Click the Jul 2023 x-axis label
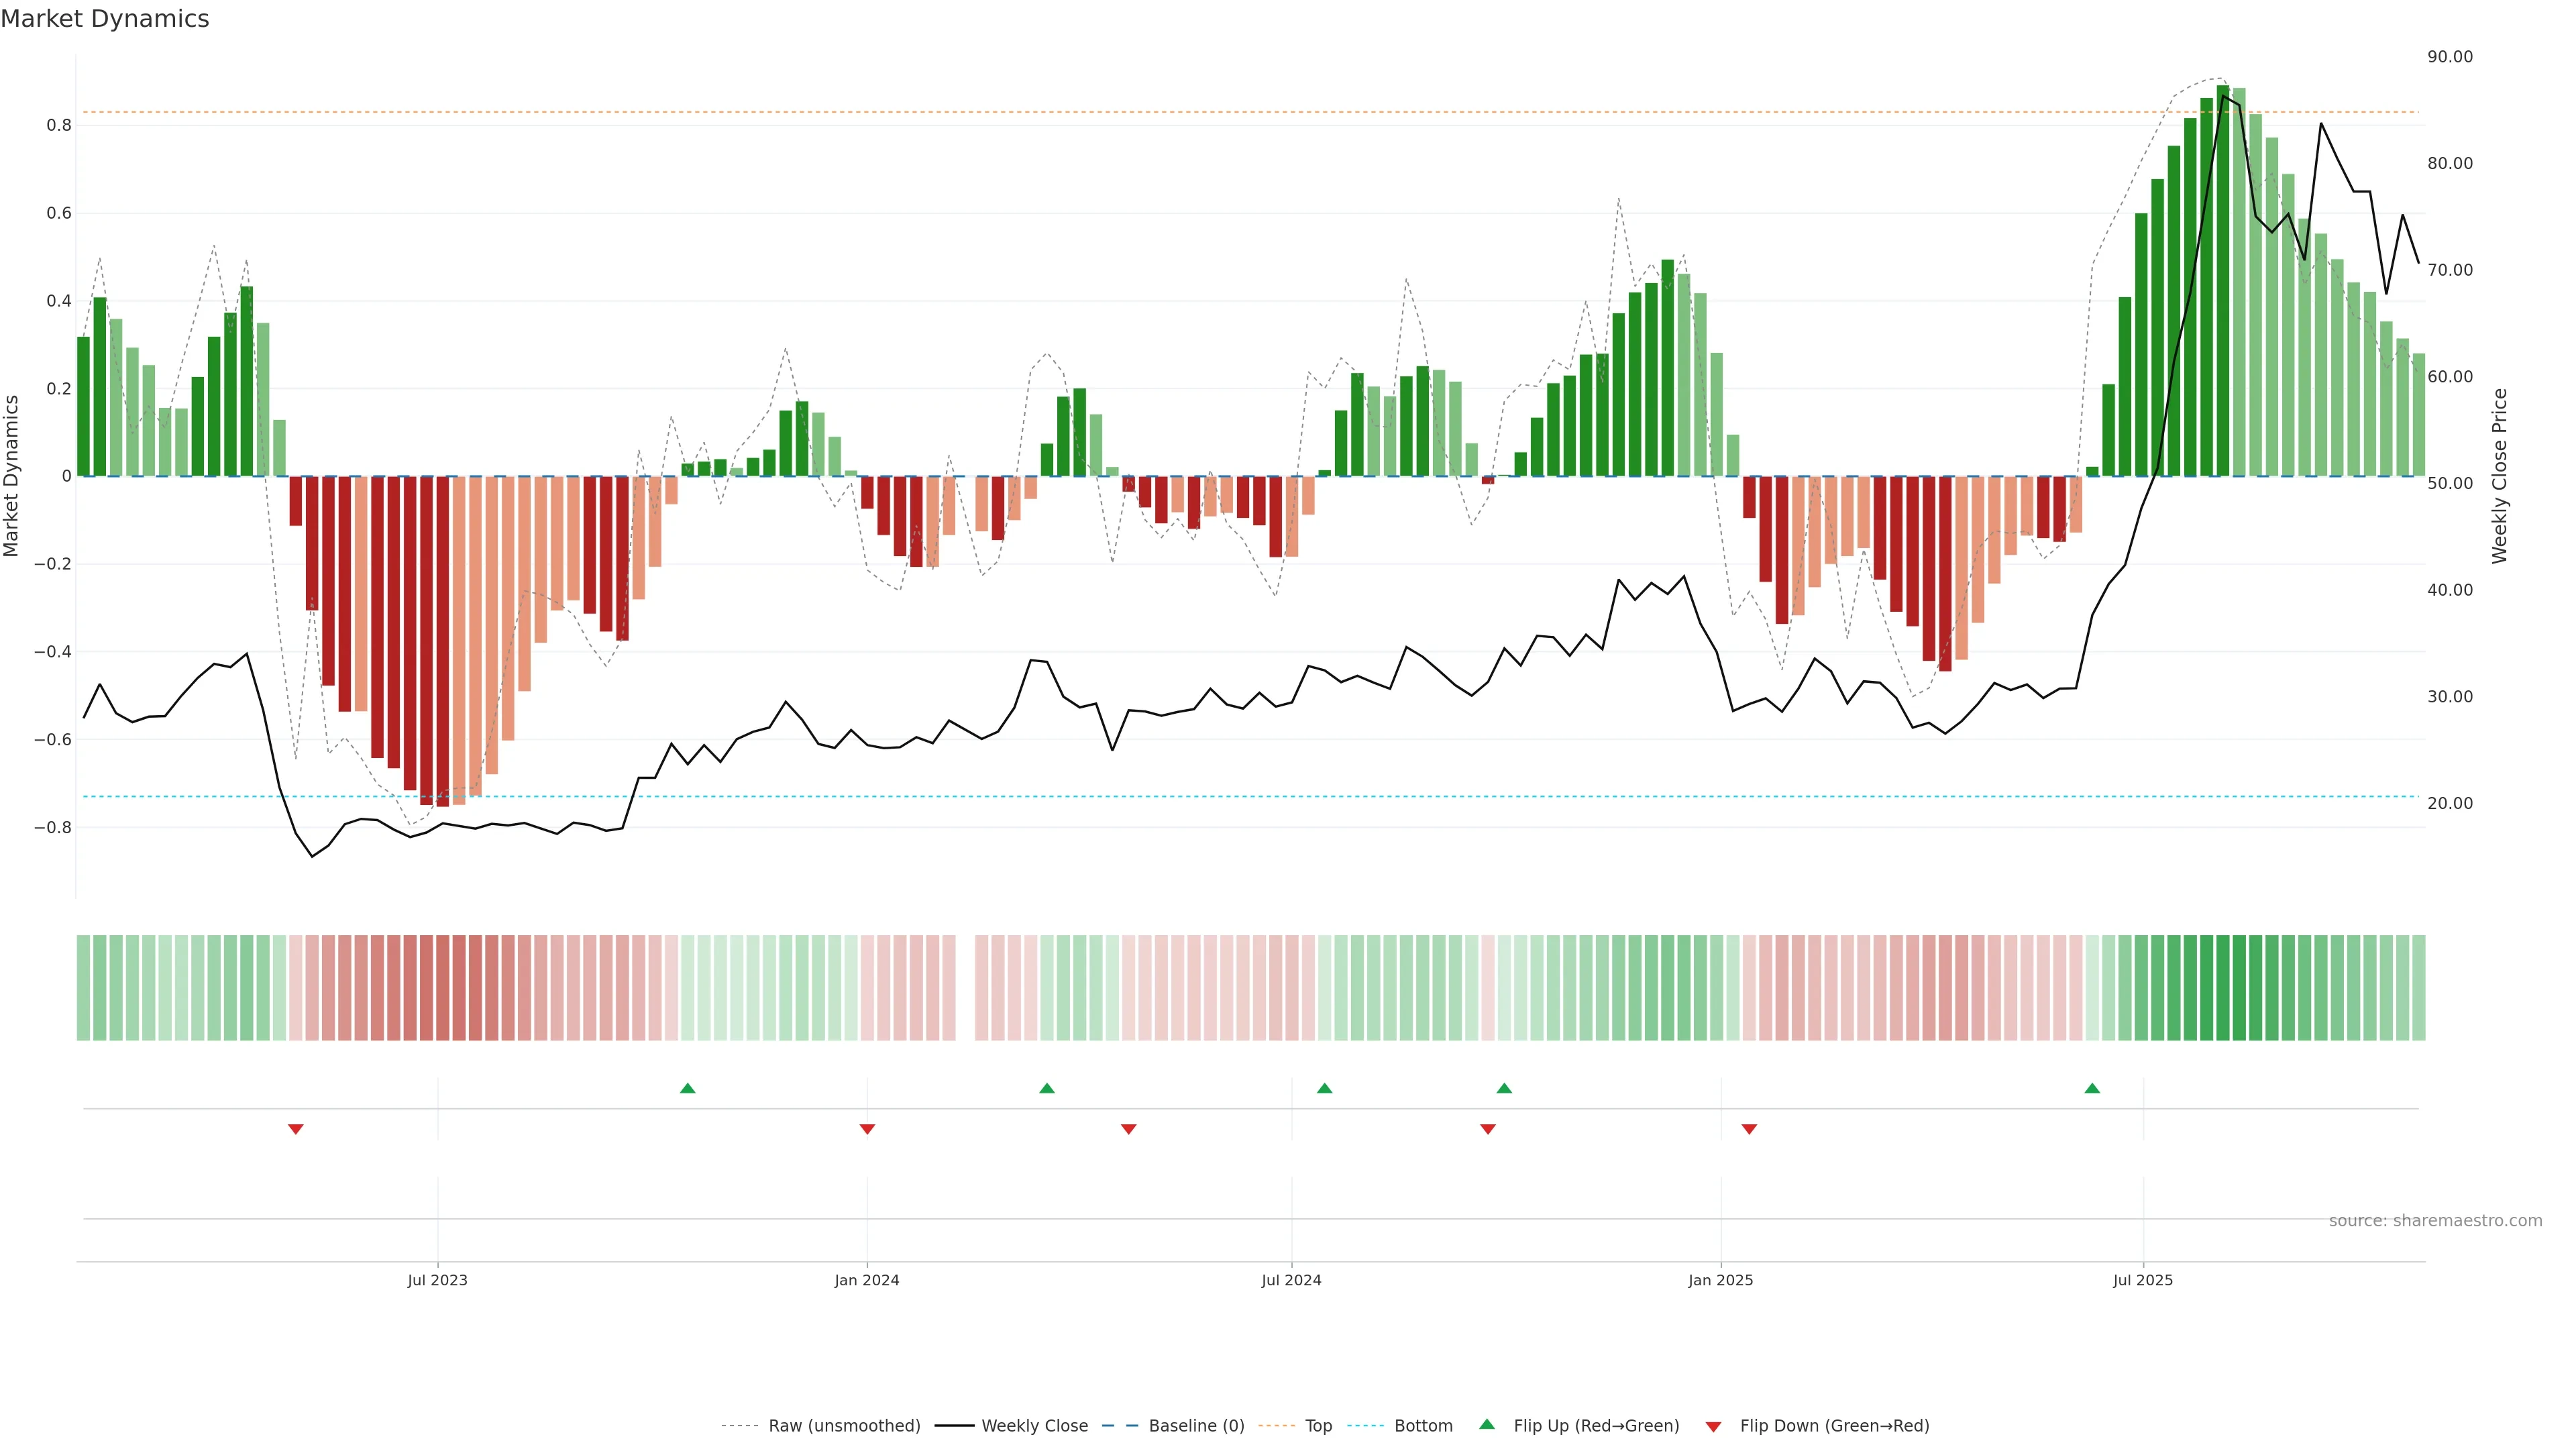The image size is (2576, 1449). pyautogui.click(x=437, y=1280)
